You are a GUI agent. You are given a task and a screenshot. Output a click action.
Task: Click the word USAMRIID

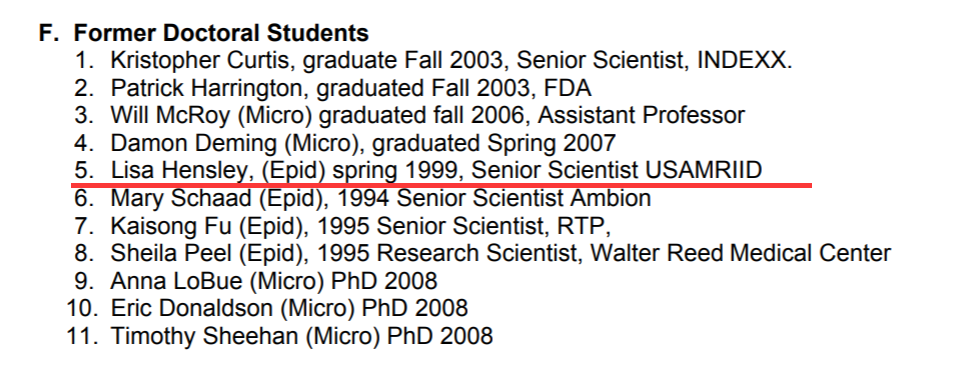coord(704,170)
